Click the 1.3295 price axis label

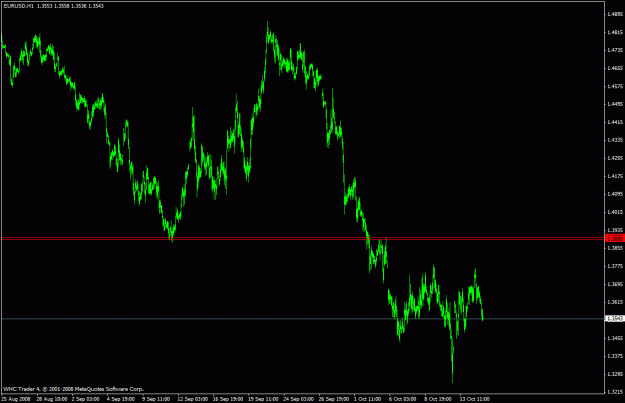click(615, 374)
